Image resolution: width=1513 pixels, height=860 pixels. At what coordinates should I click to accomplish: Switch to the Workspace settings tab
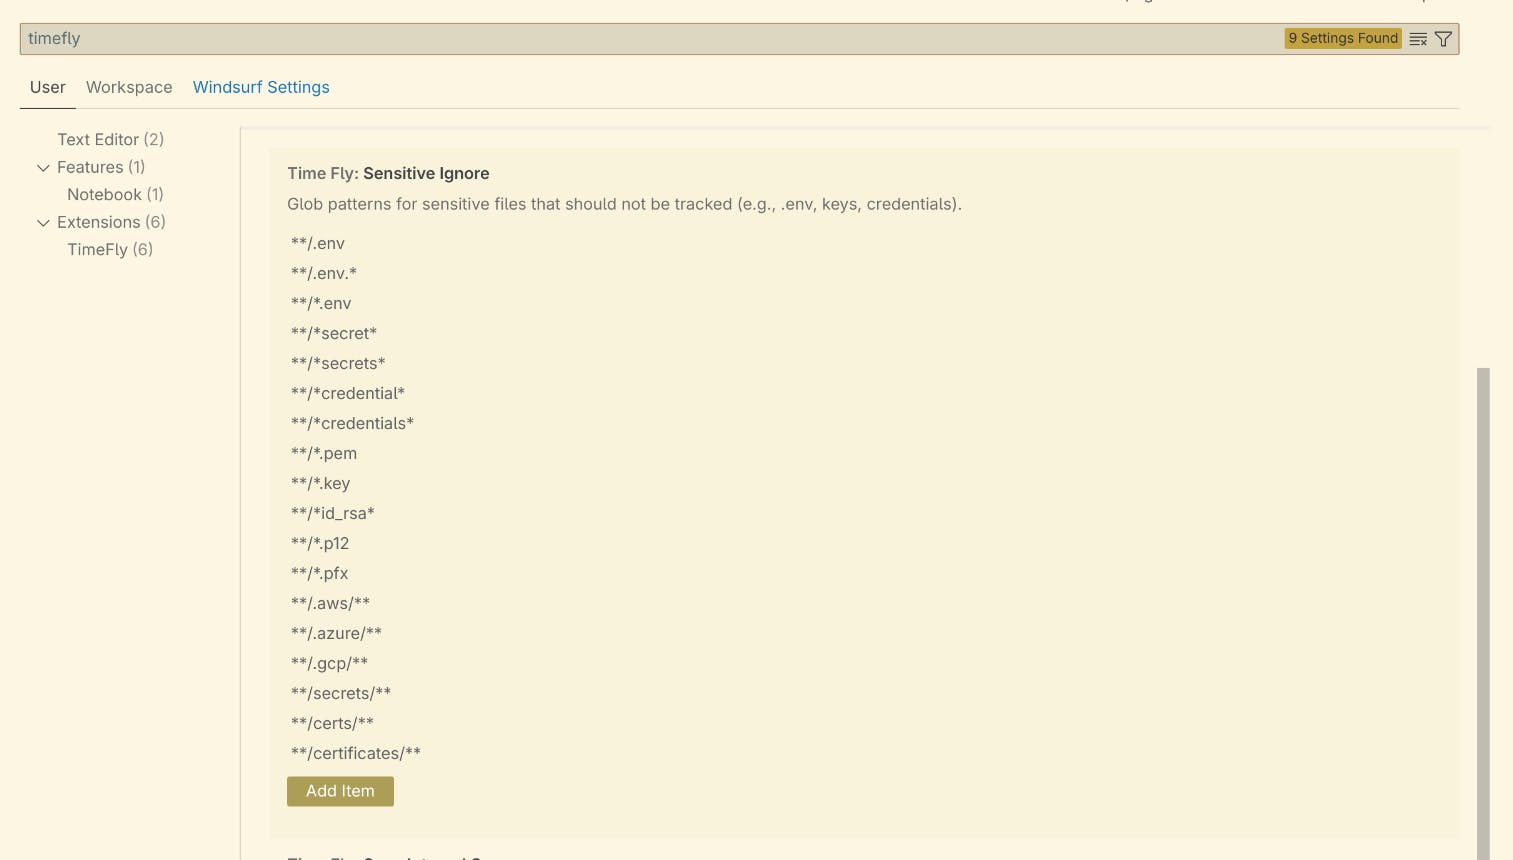click(129, 87)
